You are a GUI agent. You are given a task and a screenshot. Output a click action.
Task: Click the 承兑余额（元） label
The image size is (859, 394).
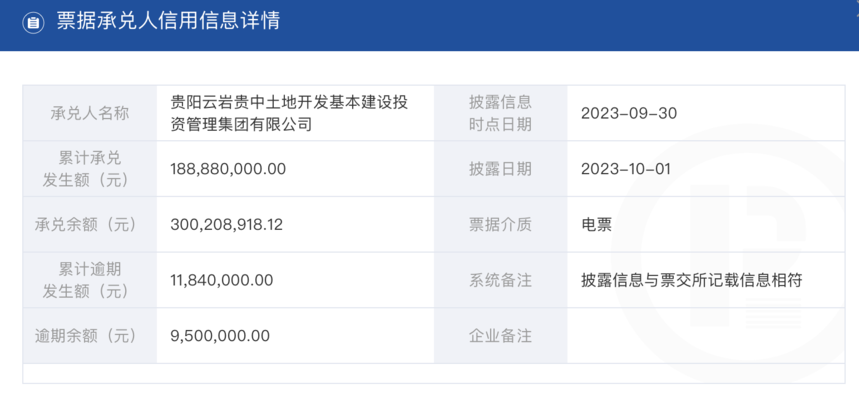(89, 225)
